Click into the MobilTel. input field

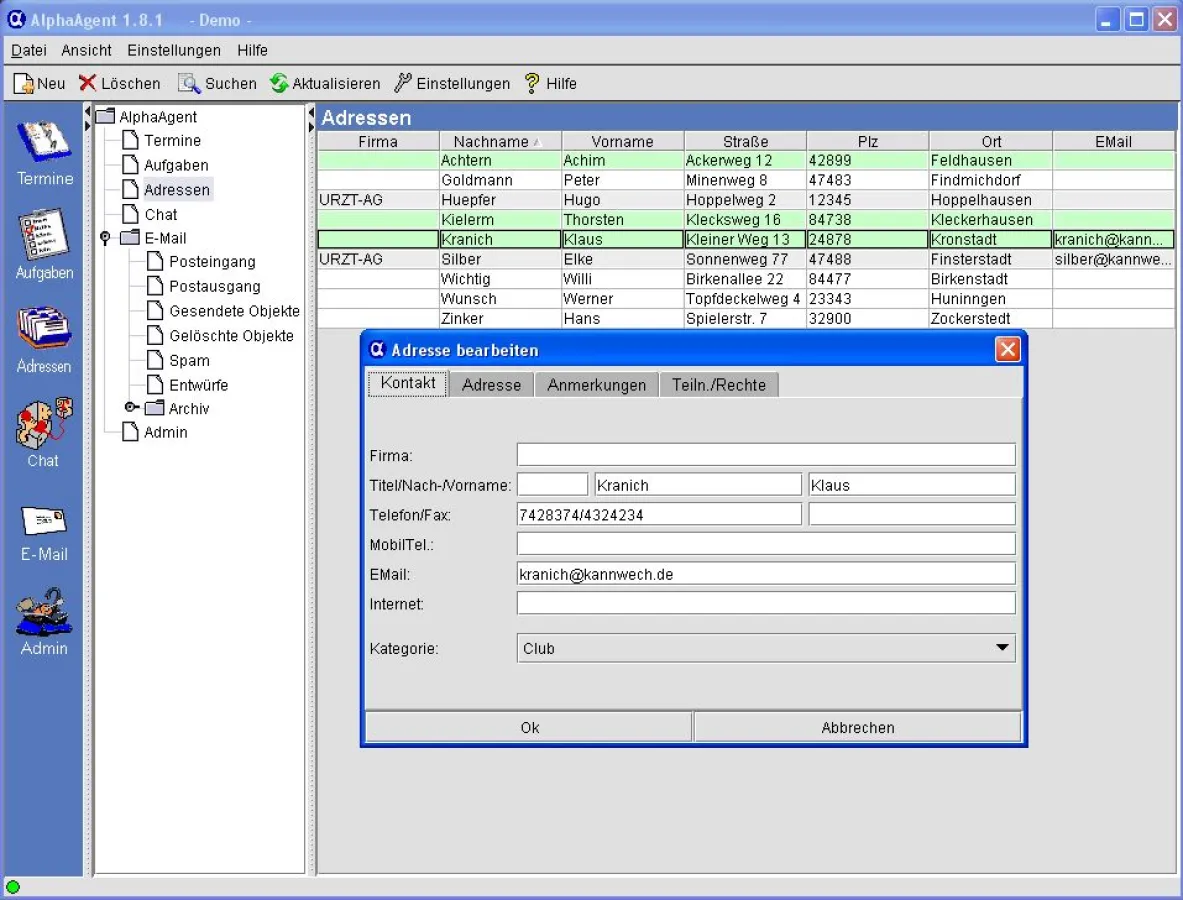(x=765, y=544)
